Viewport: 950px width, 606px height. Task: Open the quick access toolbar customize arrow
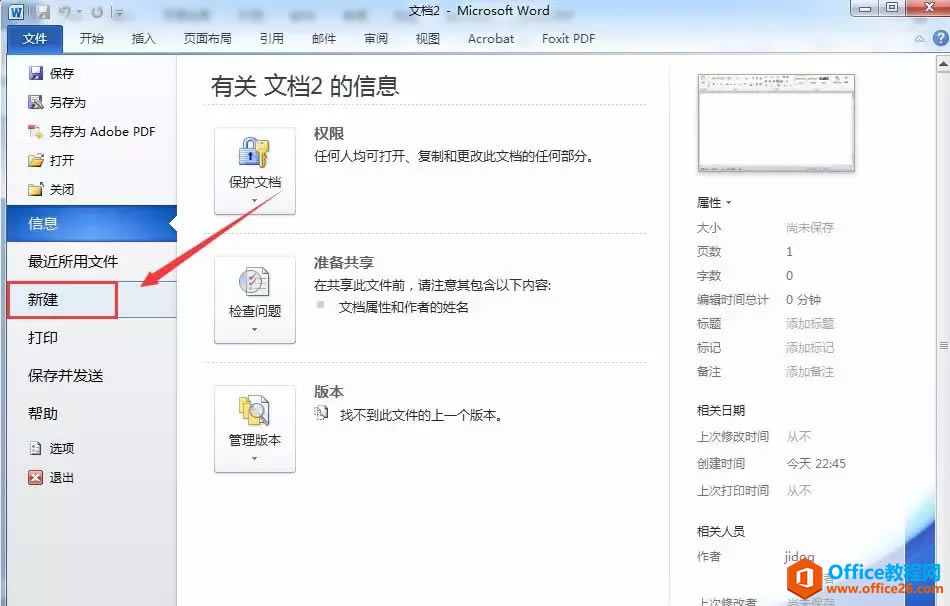(x=119, y=12)
